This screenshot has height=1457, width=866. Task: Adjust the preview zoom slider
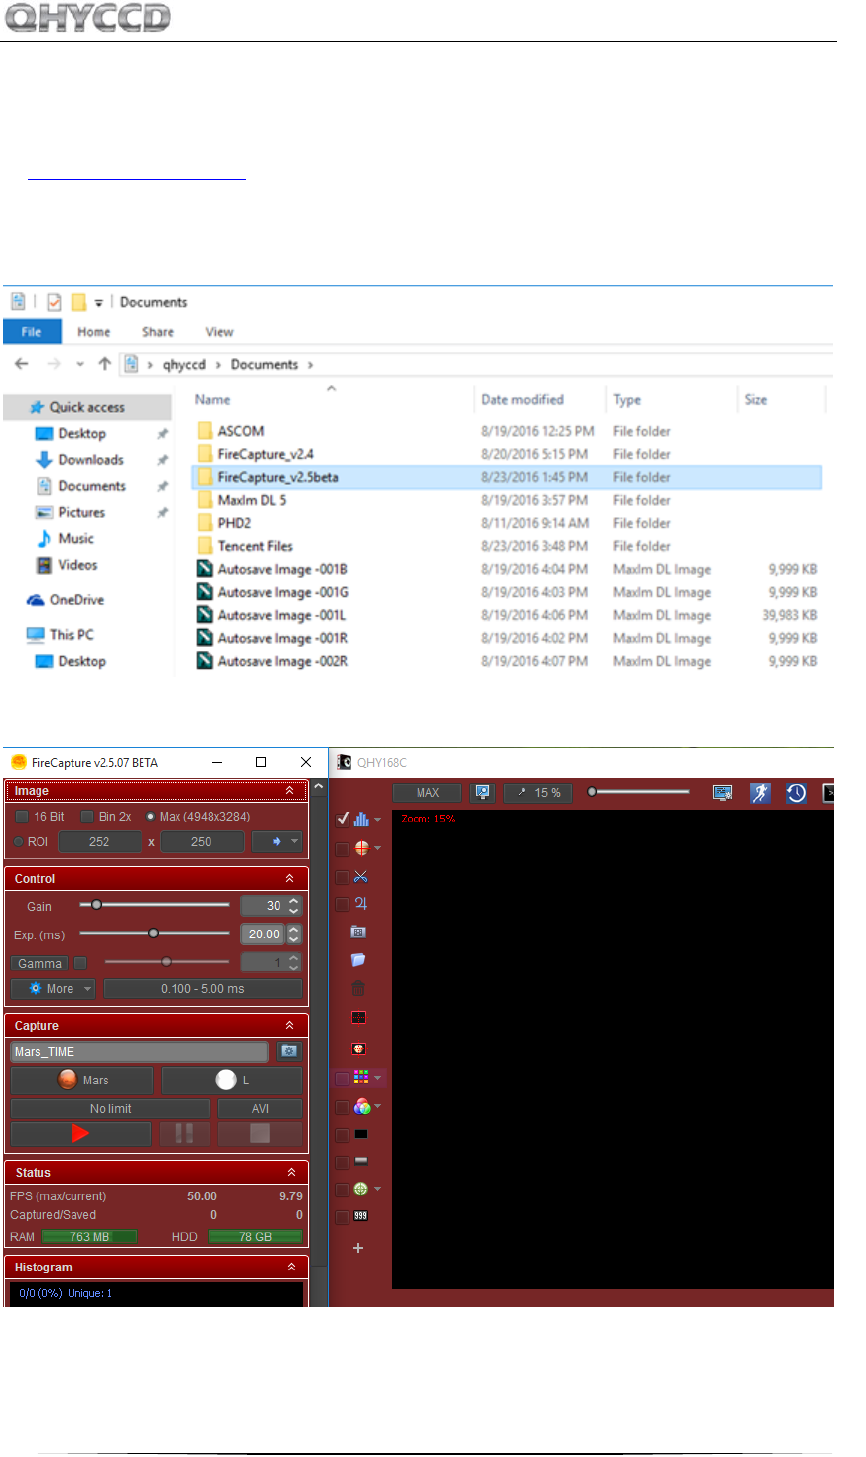point(639,792)
